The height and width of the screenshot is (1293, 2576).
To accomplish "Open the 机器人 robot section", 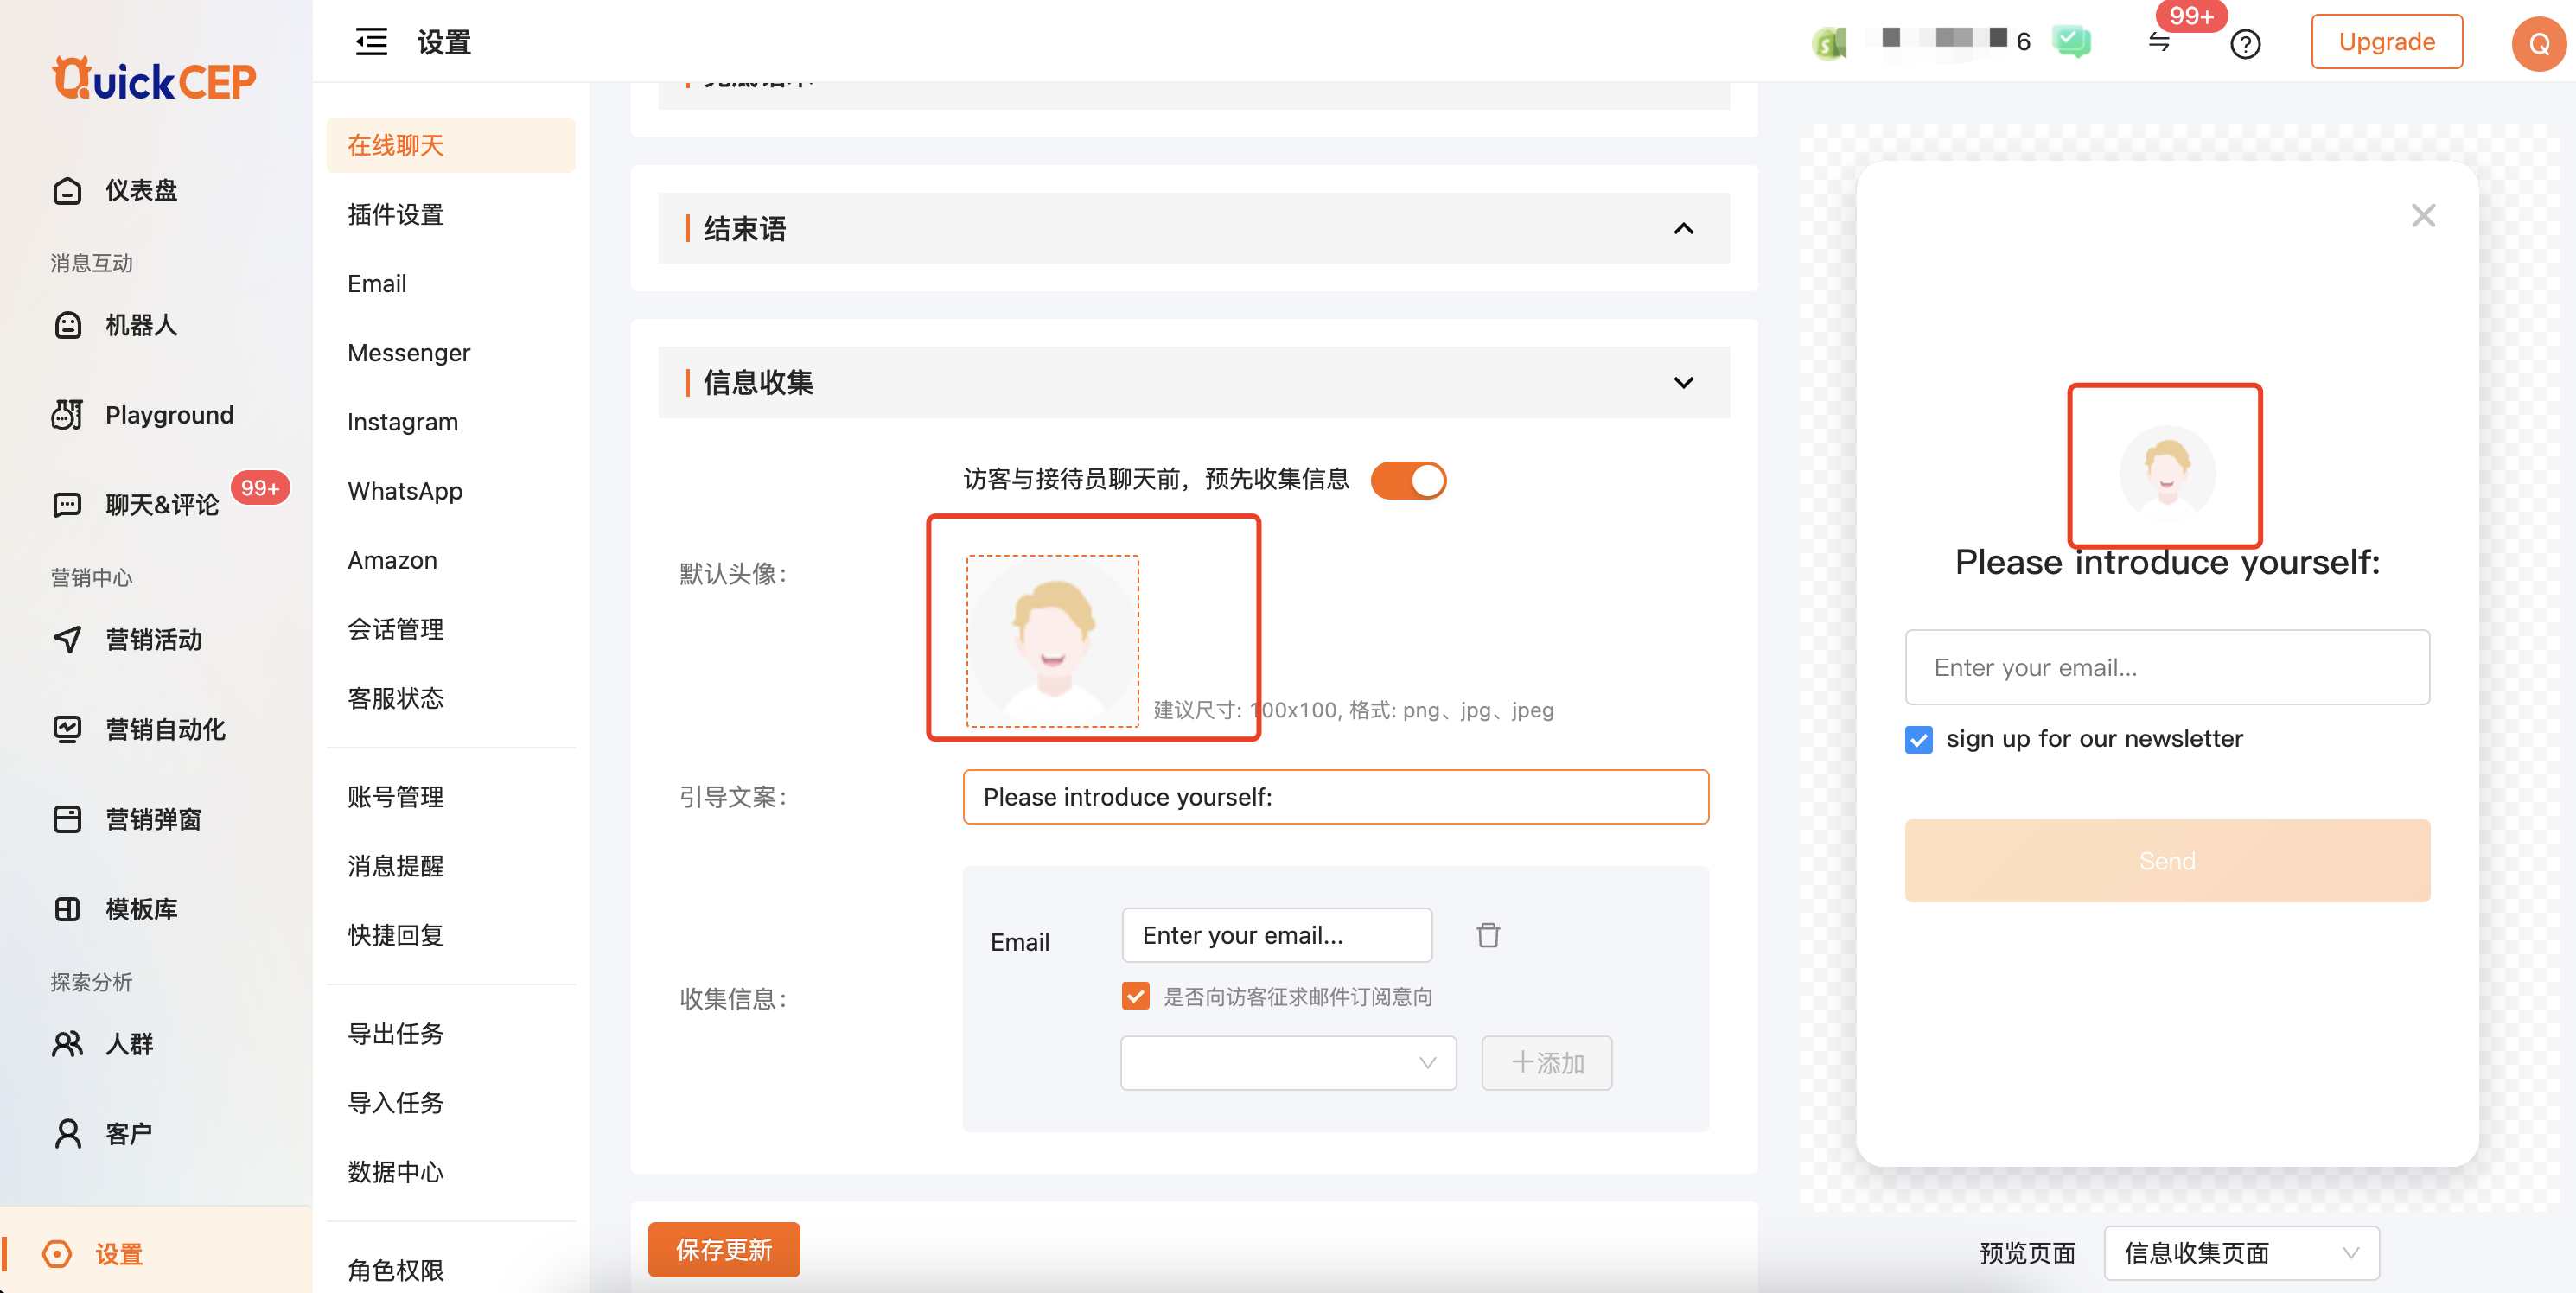I will (141, 325).
